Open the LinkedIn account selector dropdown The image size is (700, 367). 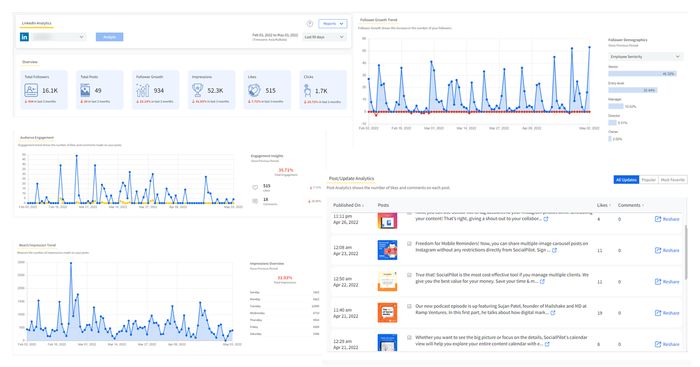(x=58, y=37)
